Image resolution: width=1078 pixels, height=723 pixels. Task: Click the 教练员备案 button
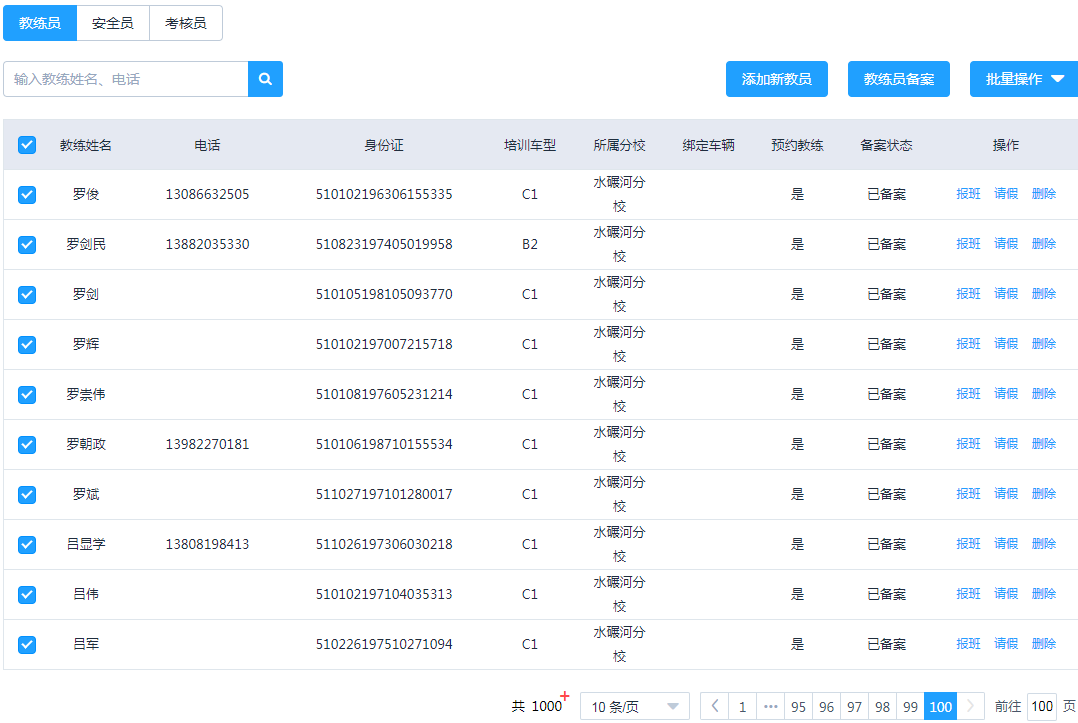(898, 78)
